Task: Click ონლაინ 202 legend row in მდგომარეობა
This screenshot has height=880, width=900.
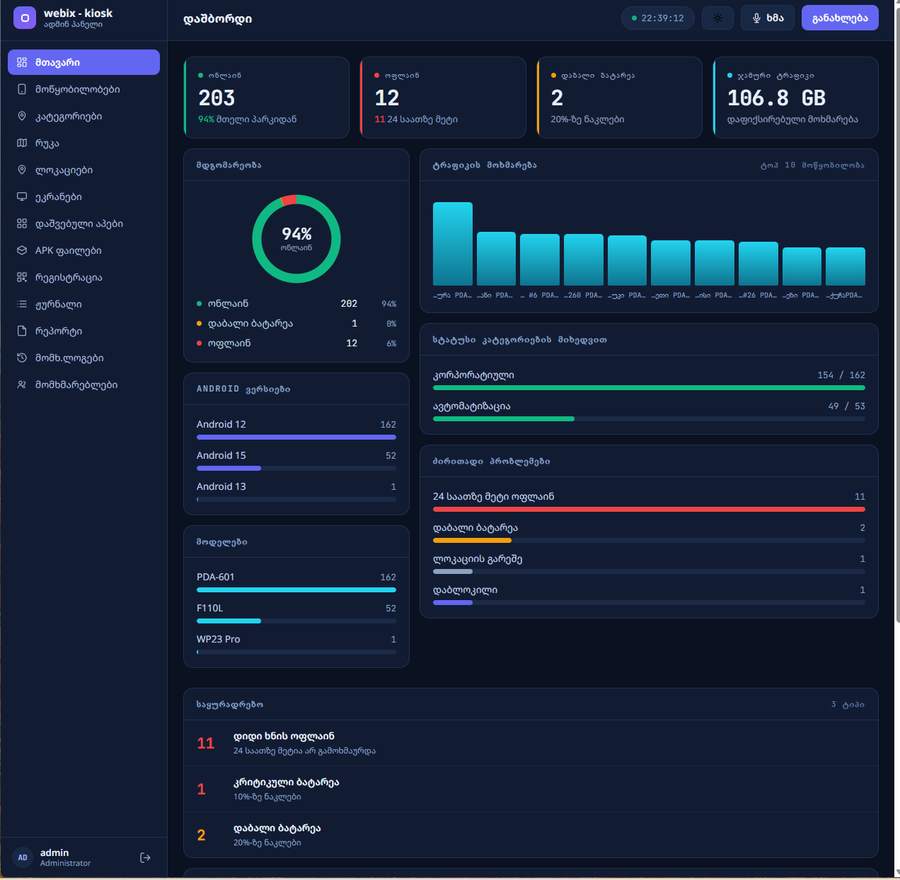Action: (296, 303)
